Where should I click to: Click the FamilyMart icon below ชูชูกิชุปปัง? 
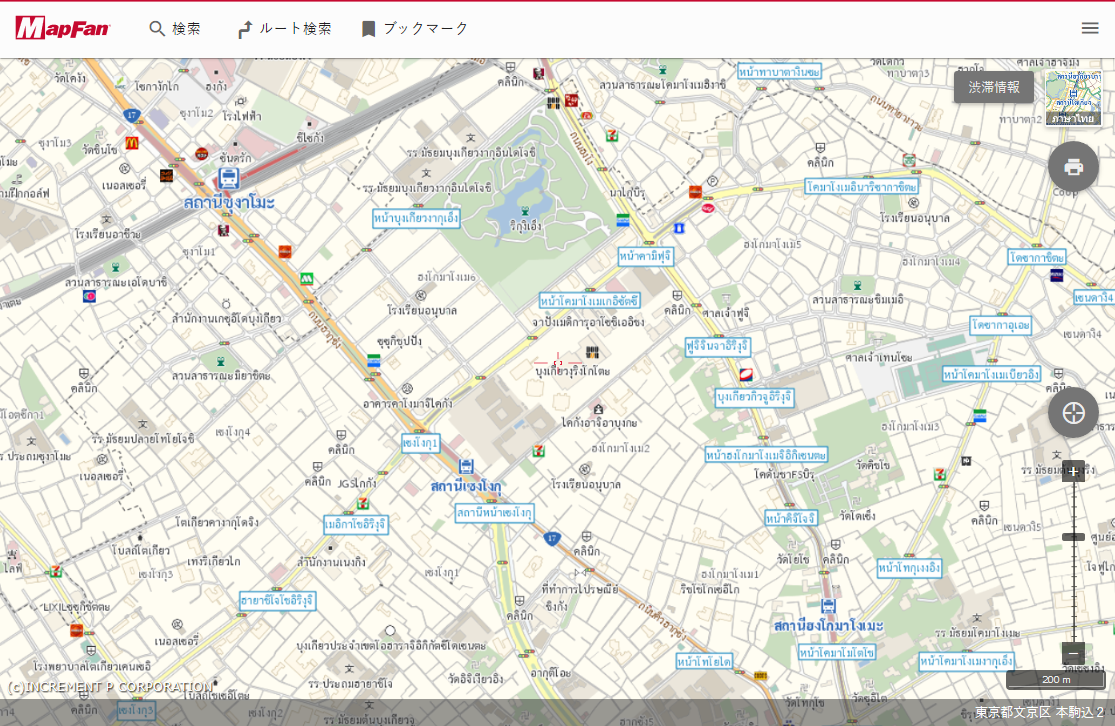click(373, 361)
